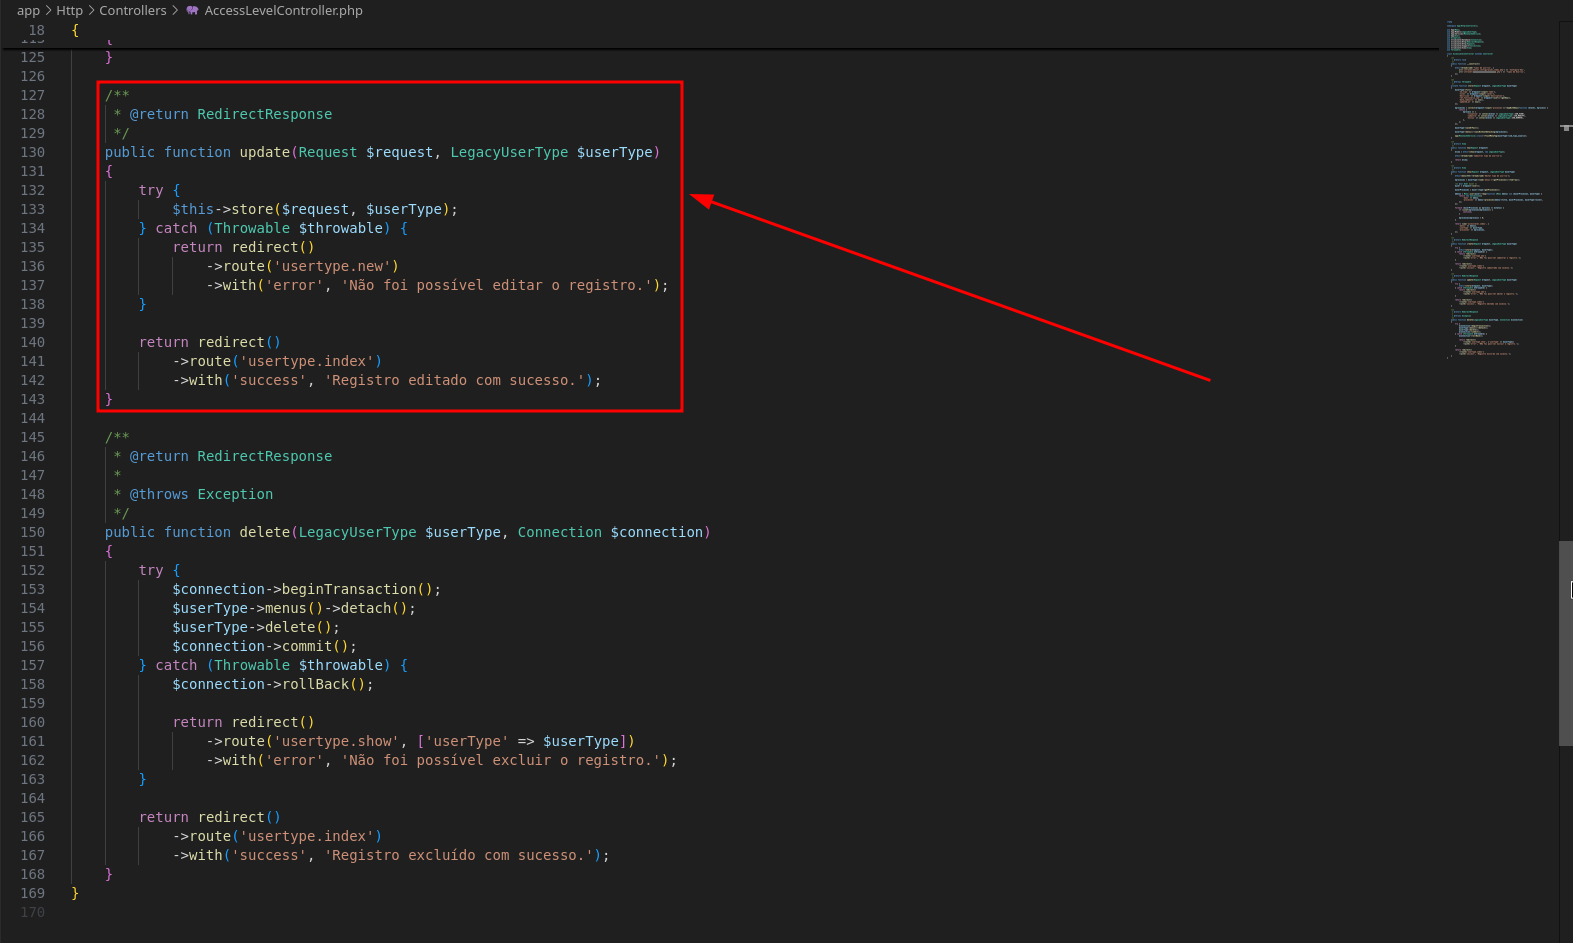The image size is (1573, 943).
Task: Select line number 170
Action: (32, 912)
